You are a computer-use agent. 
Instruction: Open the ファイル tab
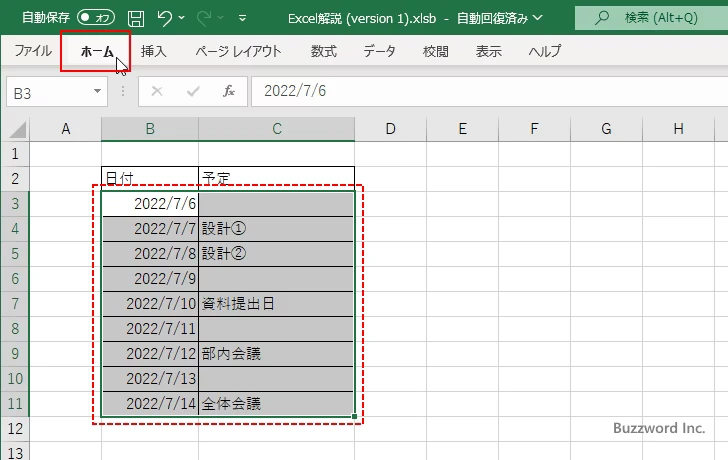click(x=33, y=51)
